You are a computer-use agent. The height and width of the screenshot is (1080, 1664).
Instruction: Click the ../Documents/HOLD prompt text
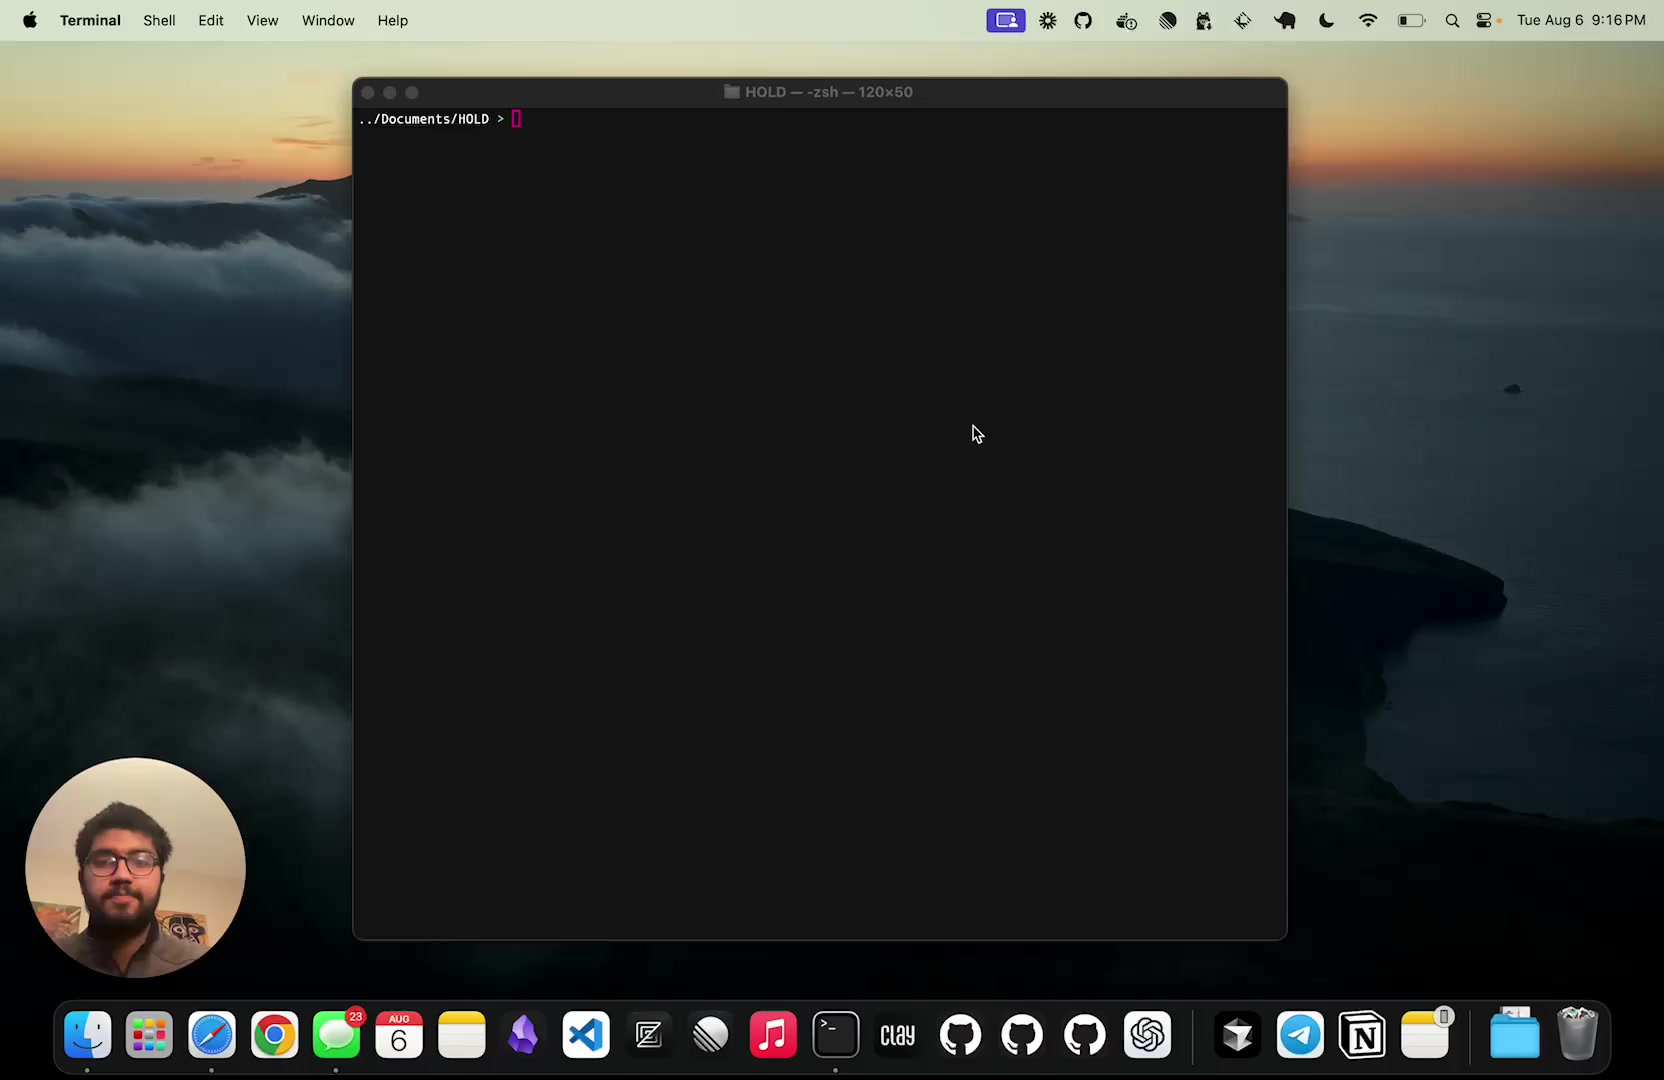tap(424, 119)
